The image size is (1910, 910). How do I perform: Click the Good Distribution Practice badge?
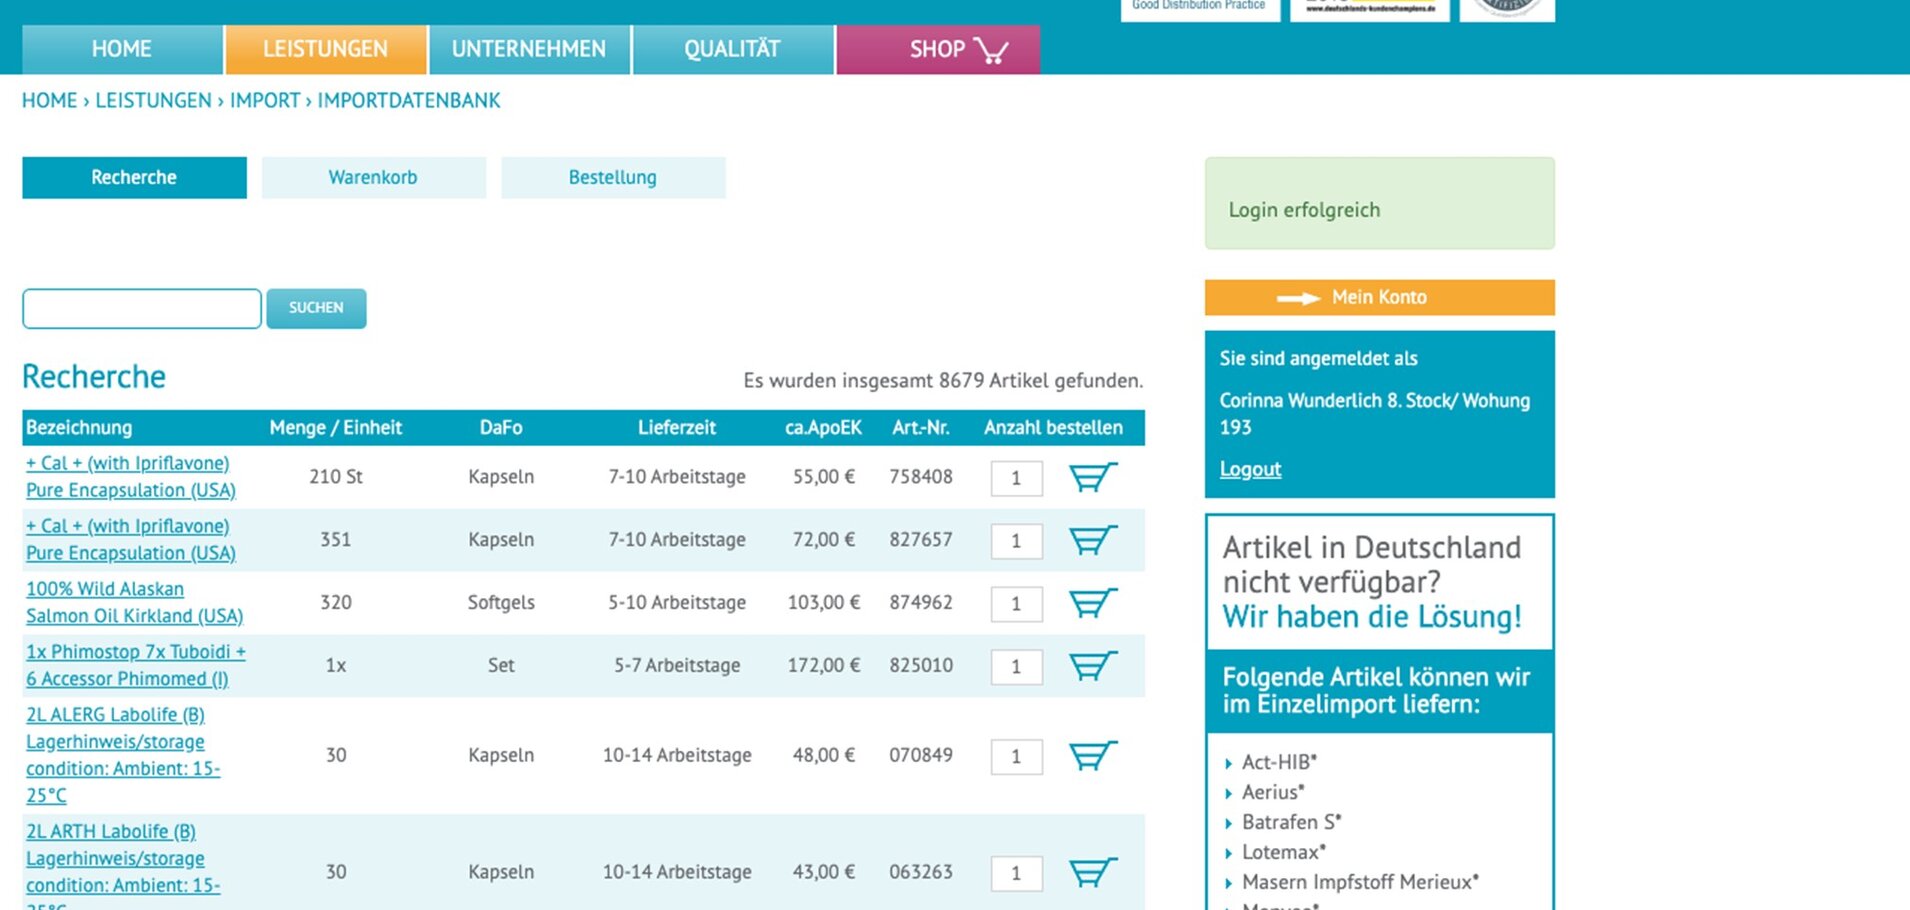click(x=1200, y=8)
